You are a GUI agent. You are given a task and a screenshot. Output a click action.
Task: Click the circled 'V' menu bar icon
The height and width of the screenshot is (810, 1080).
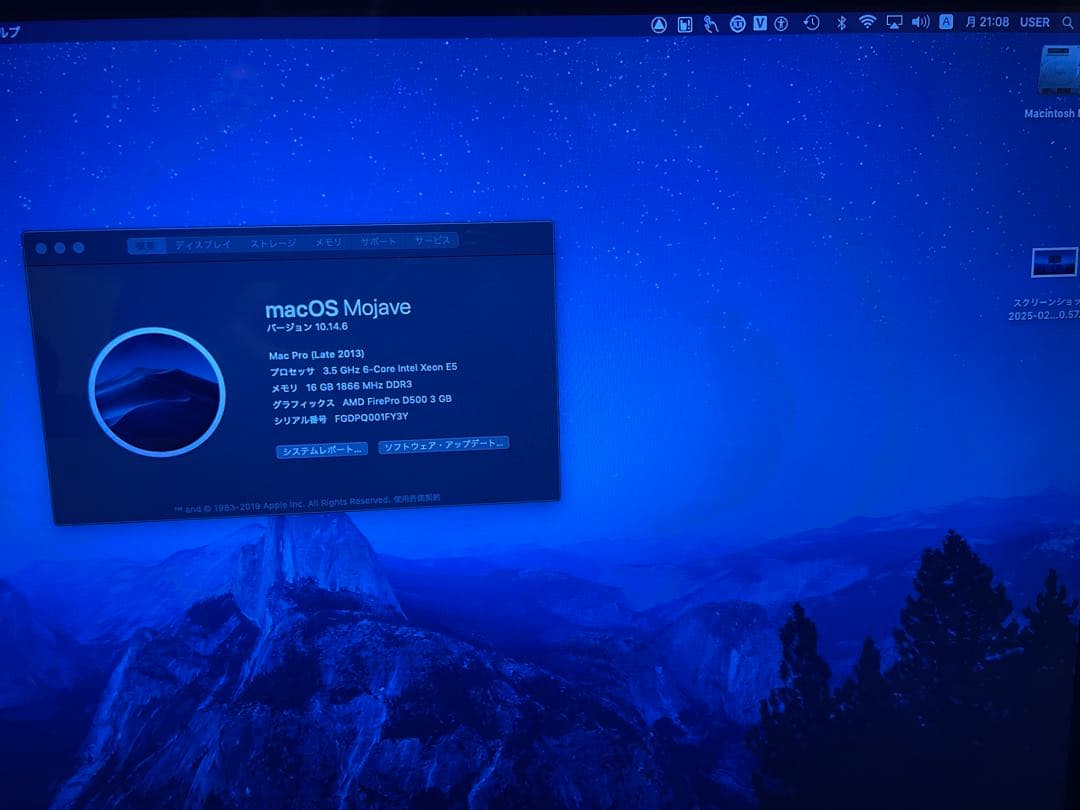point(760,22)
